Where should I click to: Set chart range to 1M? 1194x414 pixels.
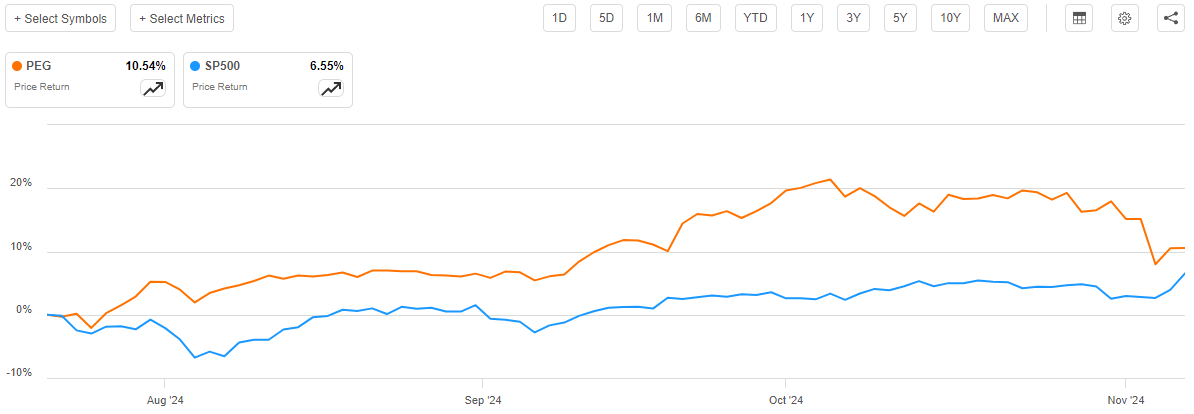[x=655, y=18]
